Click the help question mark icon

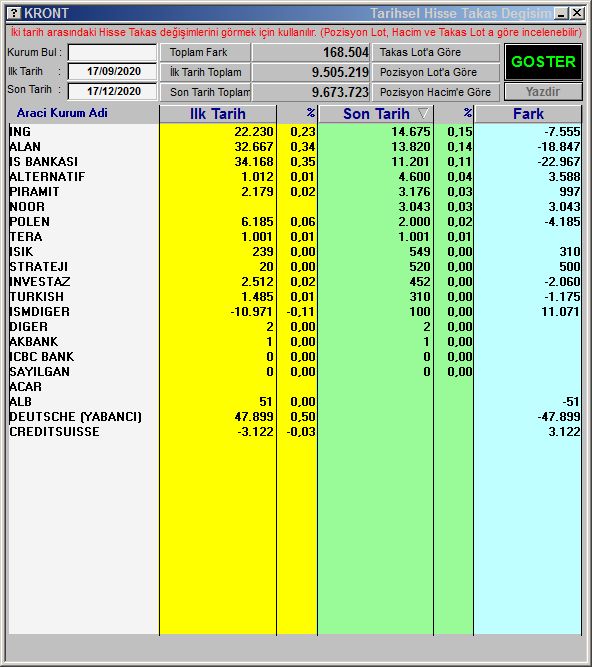click(14, 13)
